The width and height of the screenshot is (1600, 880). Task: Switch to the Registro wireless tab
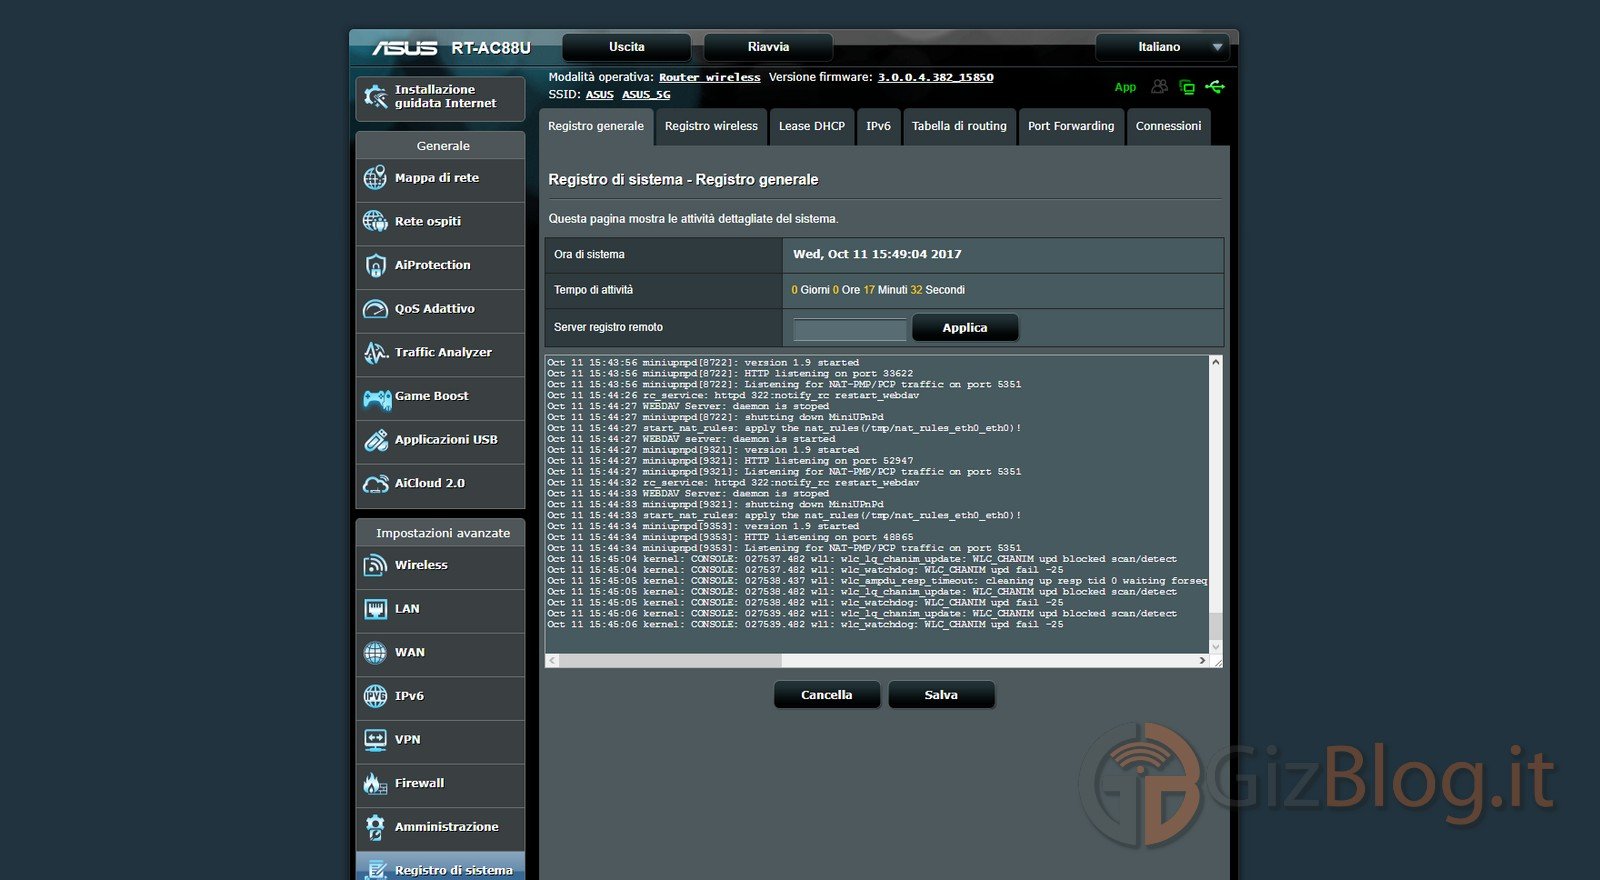point(711,127)
